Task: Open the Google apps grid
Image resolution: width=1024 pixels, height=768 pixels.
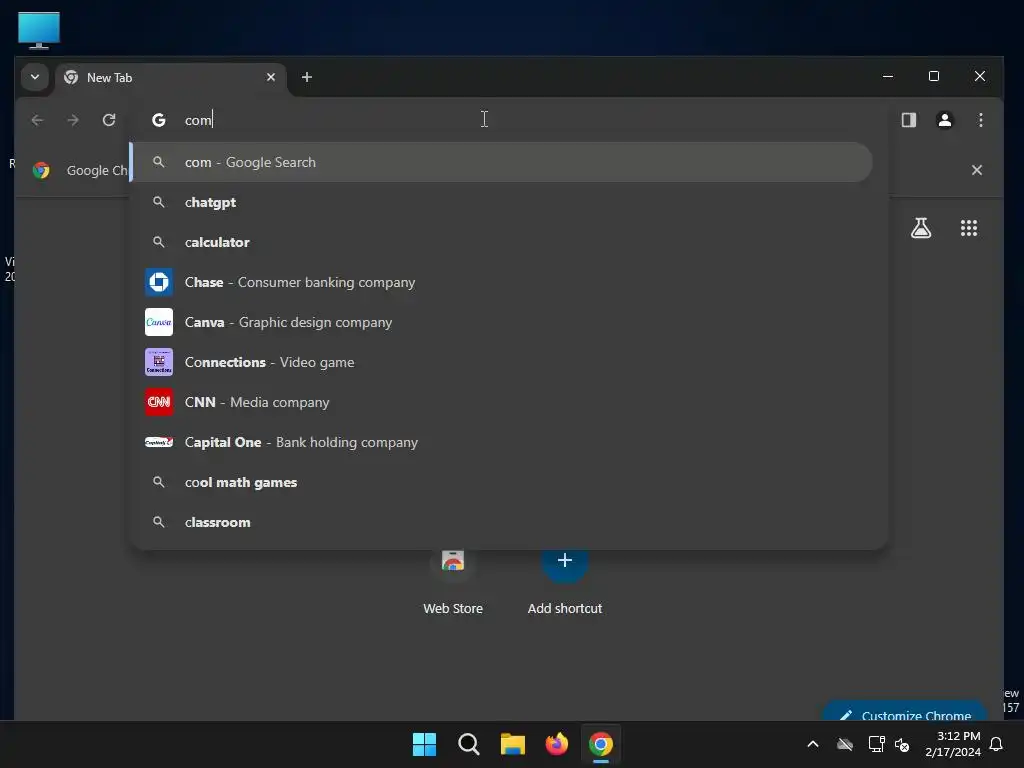Action: point(968,228)
